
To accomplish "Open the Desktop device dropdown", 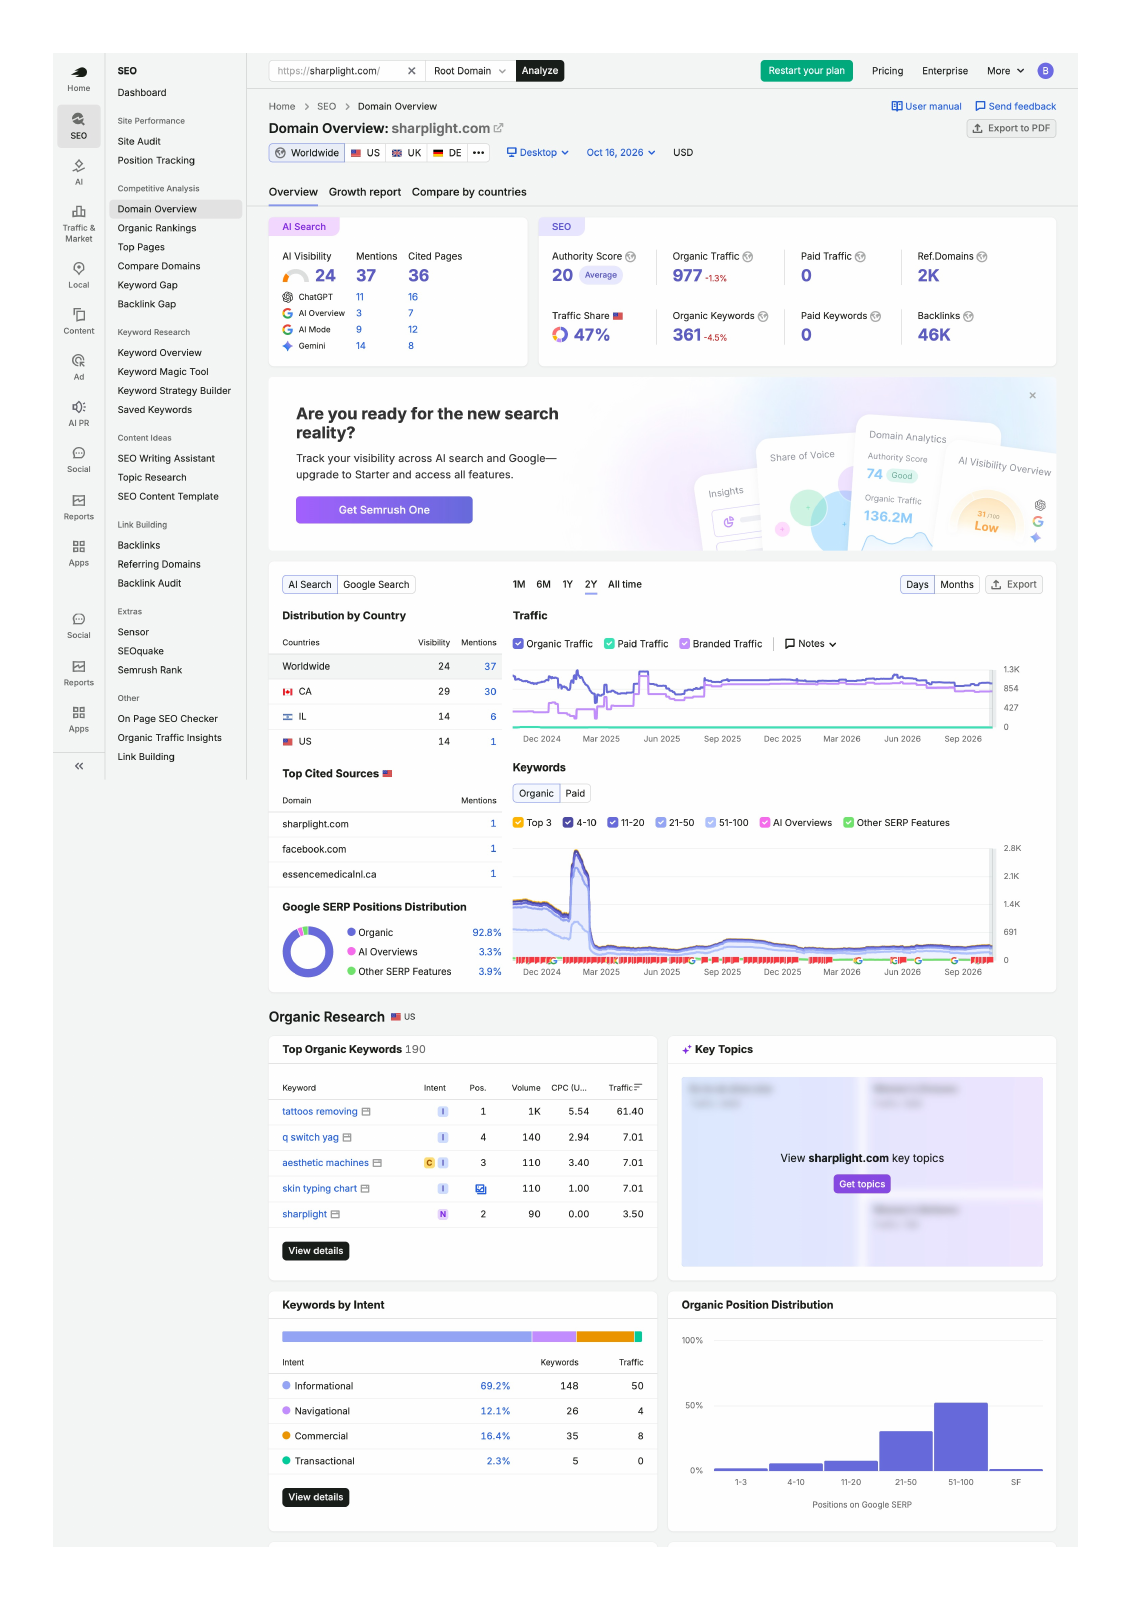I will (538, 153).
